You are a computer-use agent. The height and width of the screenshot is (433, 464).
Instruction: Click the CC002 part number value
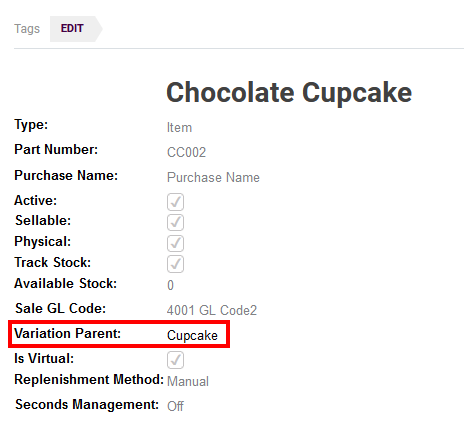coord(186,152)
